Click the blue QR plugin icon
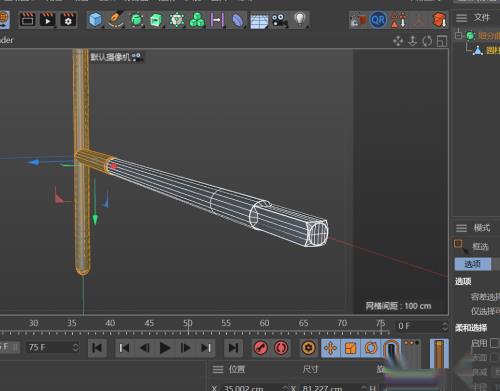500x391 pixels. (x=378, y=20)
